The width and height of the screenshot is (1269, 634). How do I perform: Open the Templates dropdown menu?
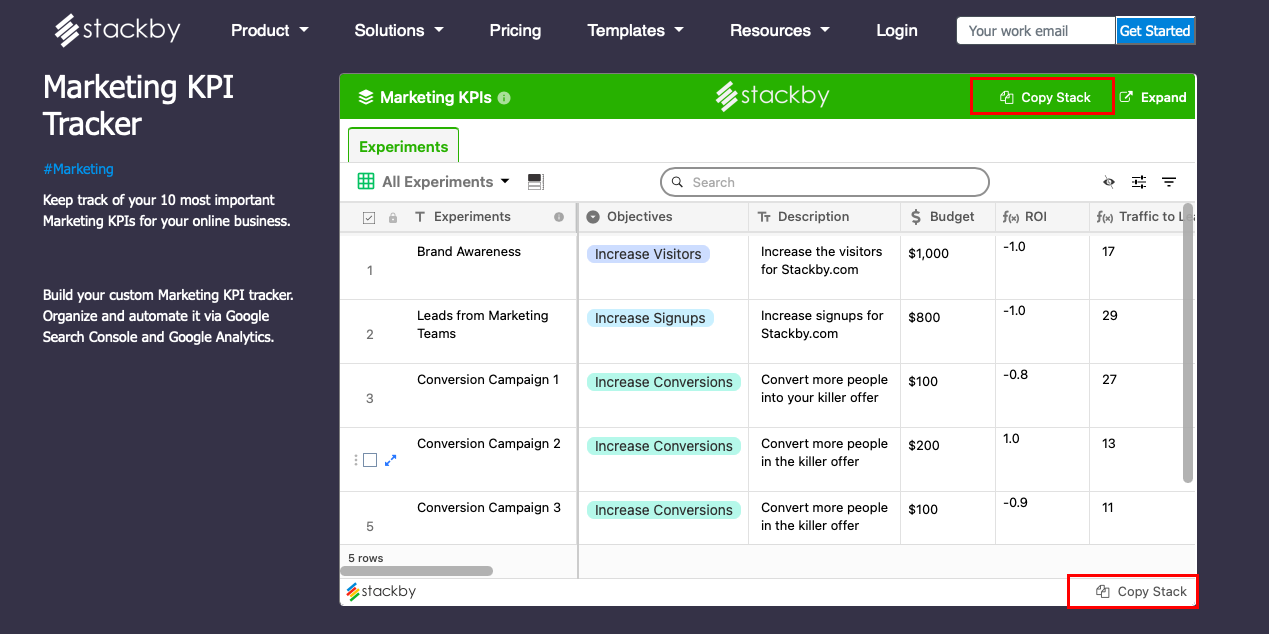tap(636, 30)
